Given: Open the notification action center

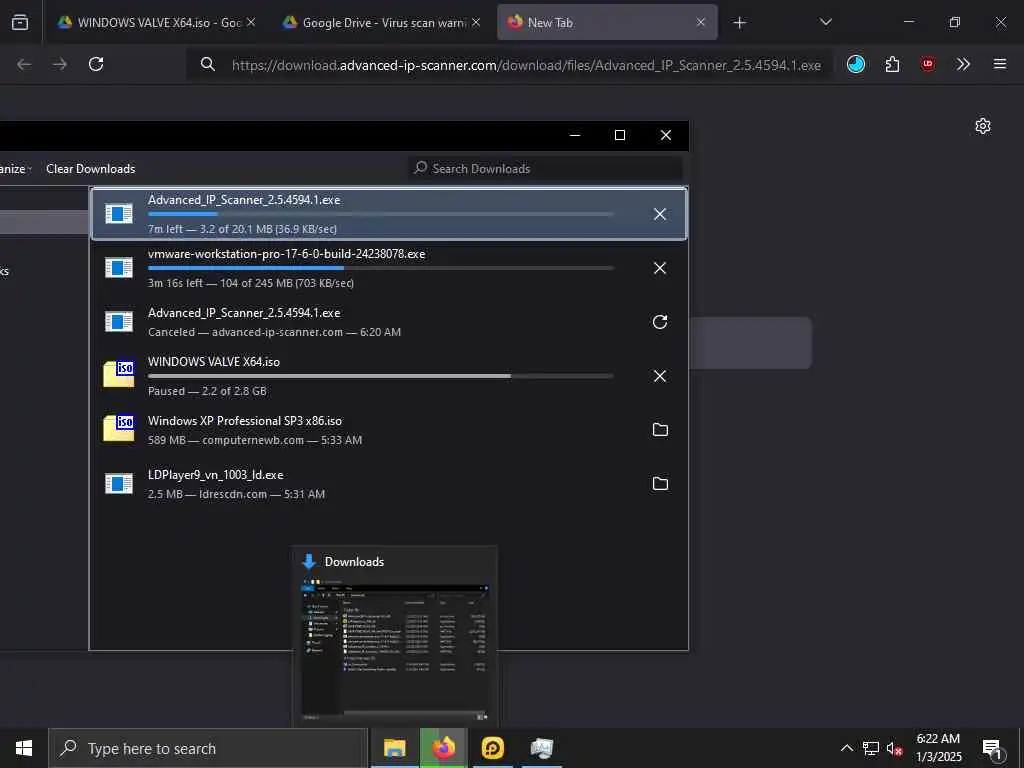Looking at the screenshot, I should [993, 748].
